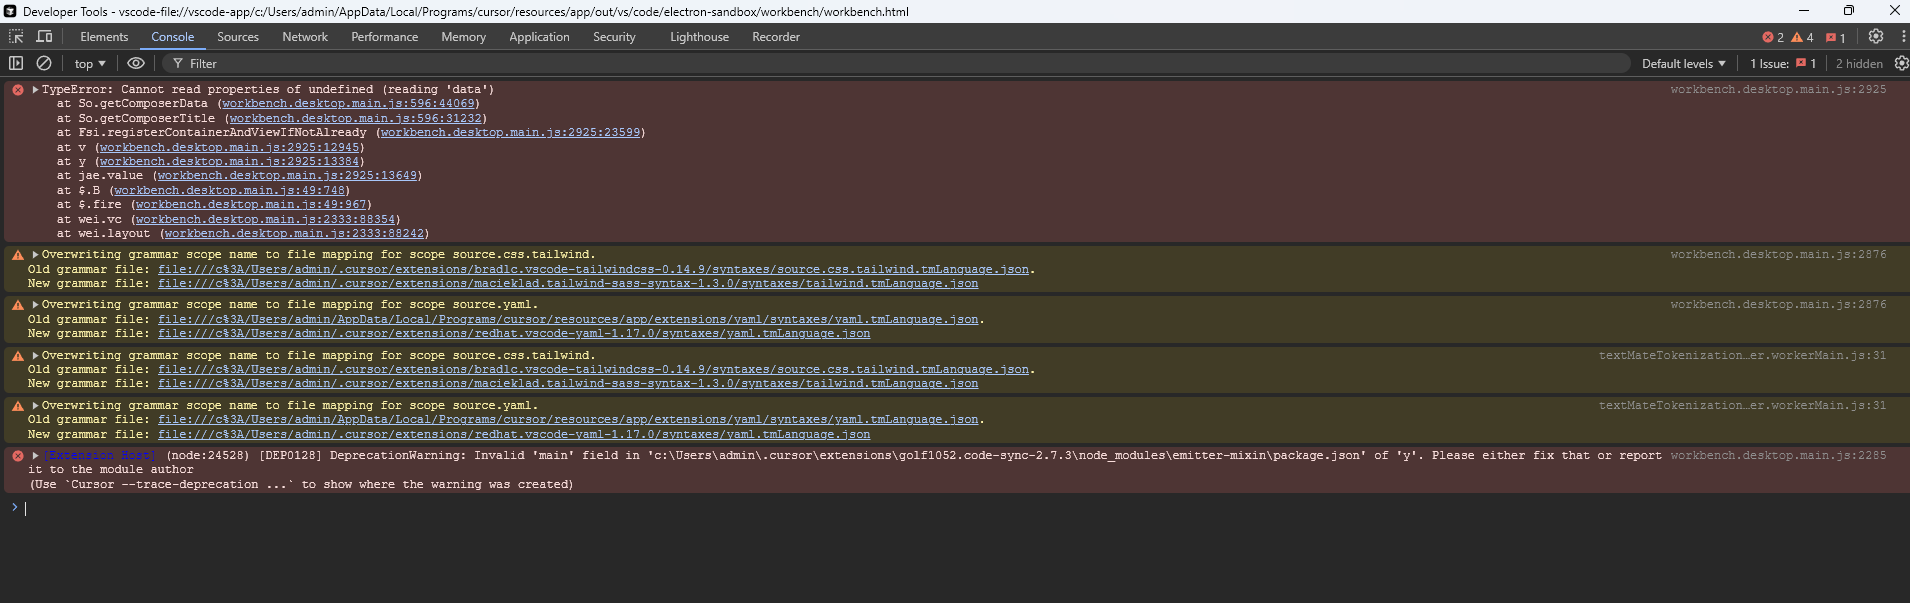Select the Console tab
The image size is (1910, 603).
(173, 37)
